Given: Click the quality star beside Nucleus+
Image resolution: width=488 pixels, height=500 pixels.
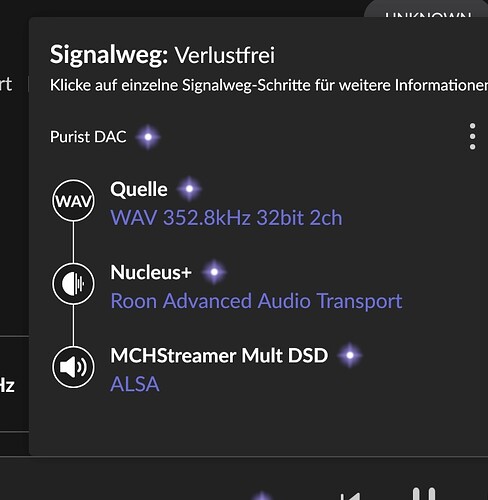Looking at the screenshot, I should [x=214, y=272].
